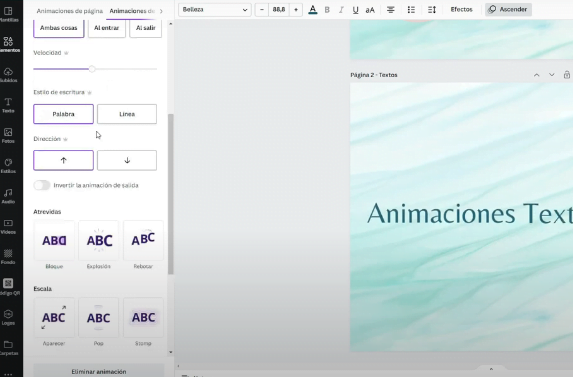The image size is (573, 377).
Task: Apply the Bloque text animation
Action: point(54,240)
